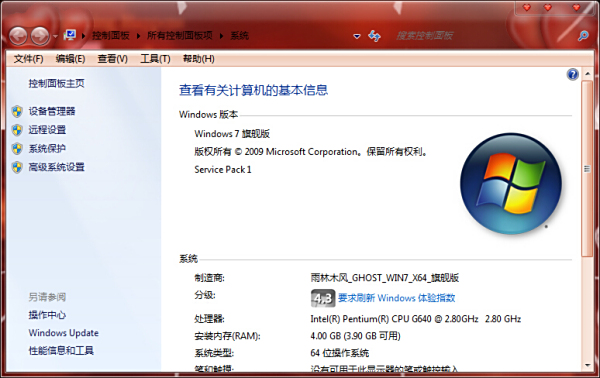Click the vertical scrollbar thumb
The width and height of the screenshot is (600, 378).
click(587, 169)
